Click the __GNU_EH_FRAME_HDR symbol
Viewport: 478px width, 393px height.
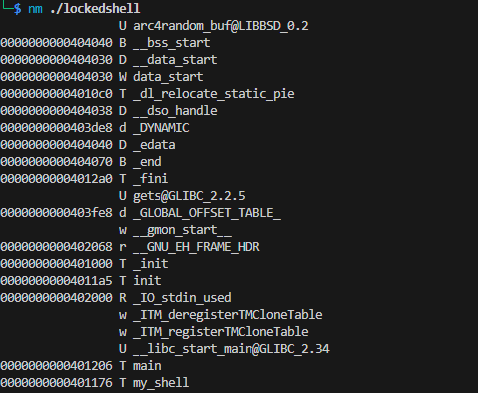click(x=196, y=247)
